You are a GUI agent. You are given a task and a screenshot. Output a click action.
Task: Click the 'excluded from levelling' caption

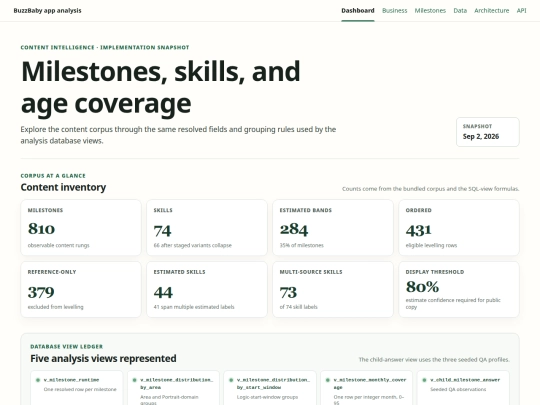pyautogui.click(x=55, y=307)
